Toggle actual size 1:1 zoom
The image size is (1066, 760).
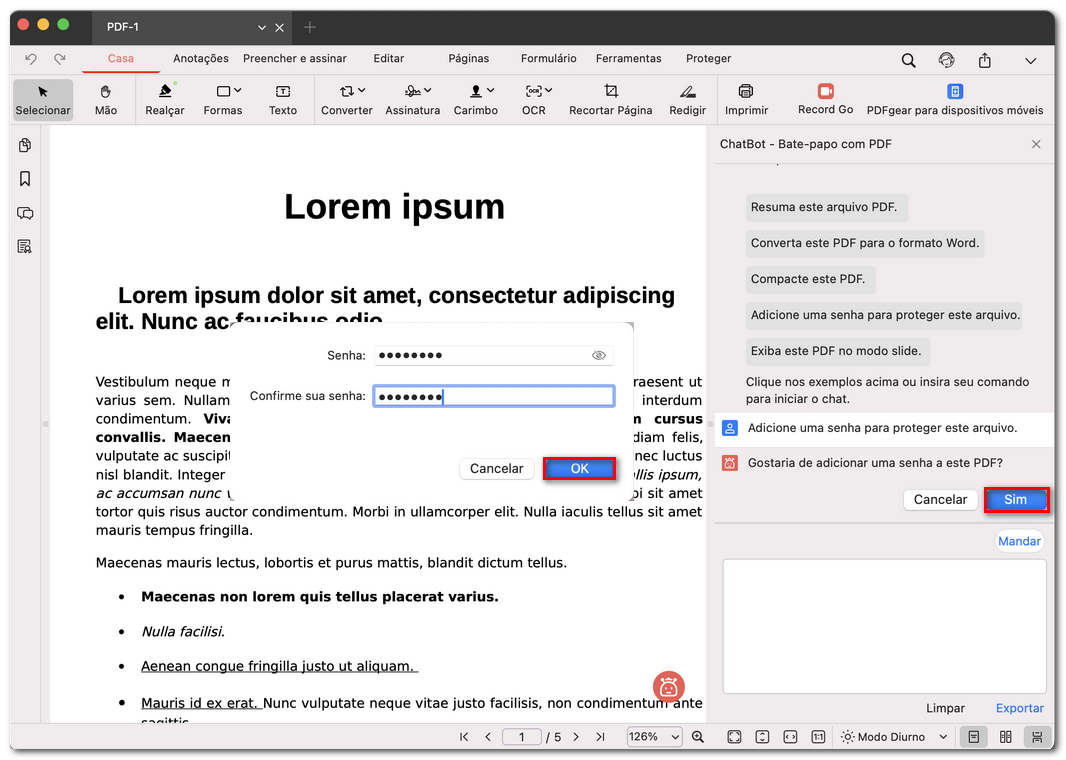tap(818, 736)
